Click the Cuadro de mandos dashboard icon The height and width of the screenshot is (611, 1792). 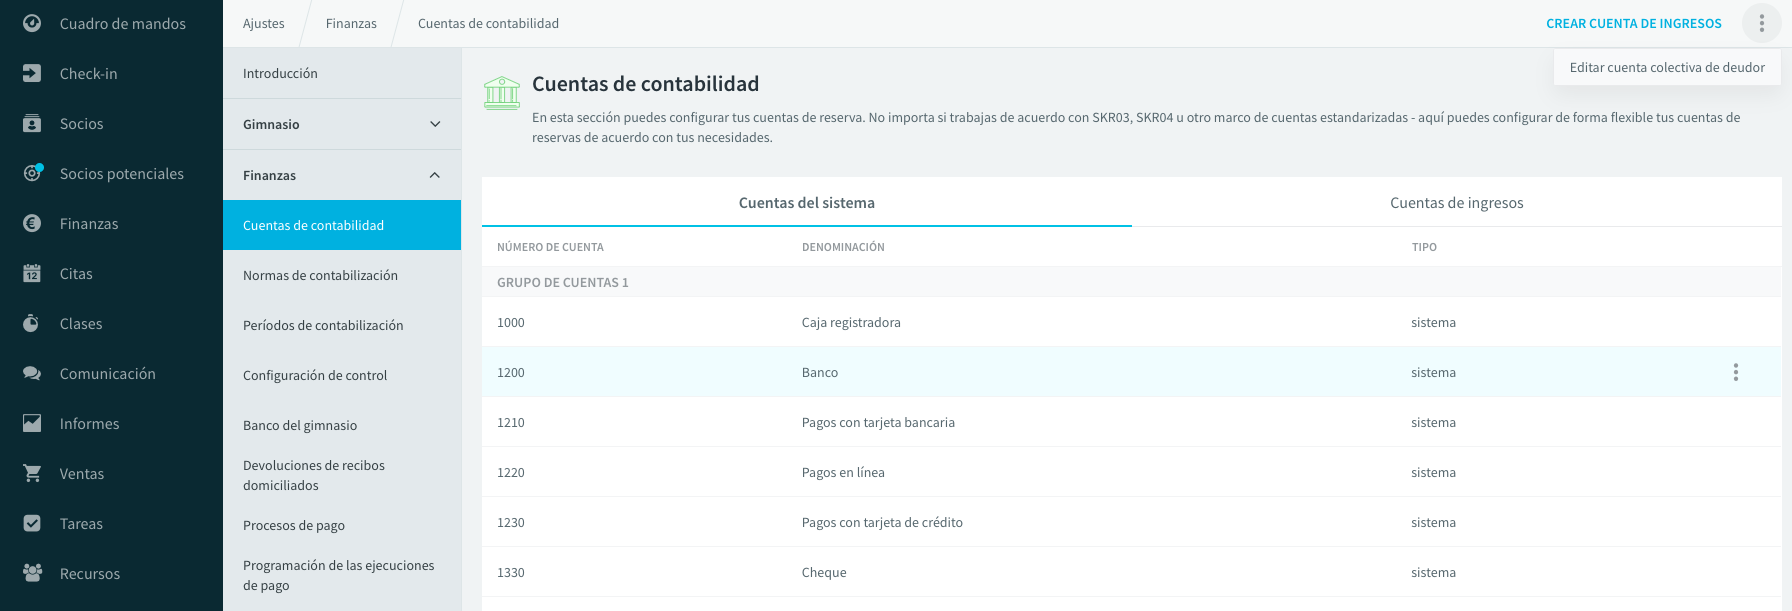coord(32,23)
